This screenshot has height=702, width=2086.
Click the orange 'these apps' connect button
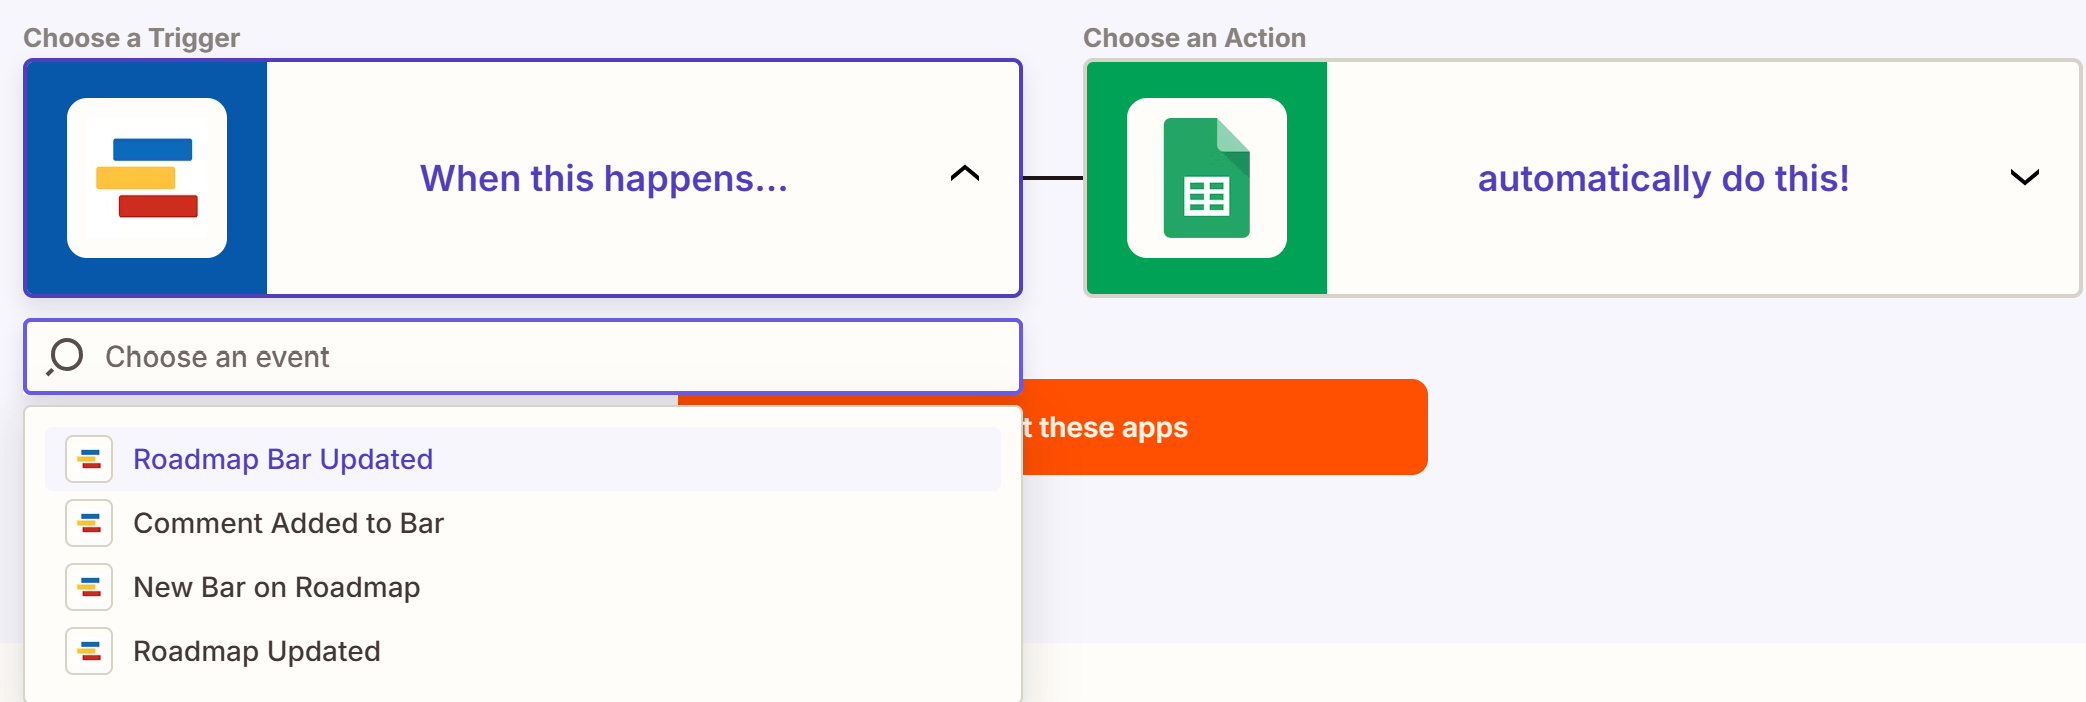(1225, 427)
